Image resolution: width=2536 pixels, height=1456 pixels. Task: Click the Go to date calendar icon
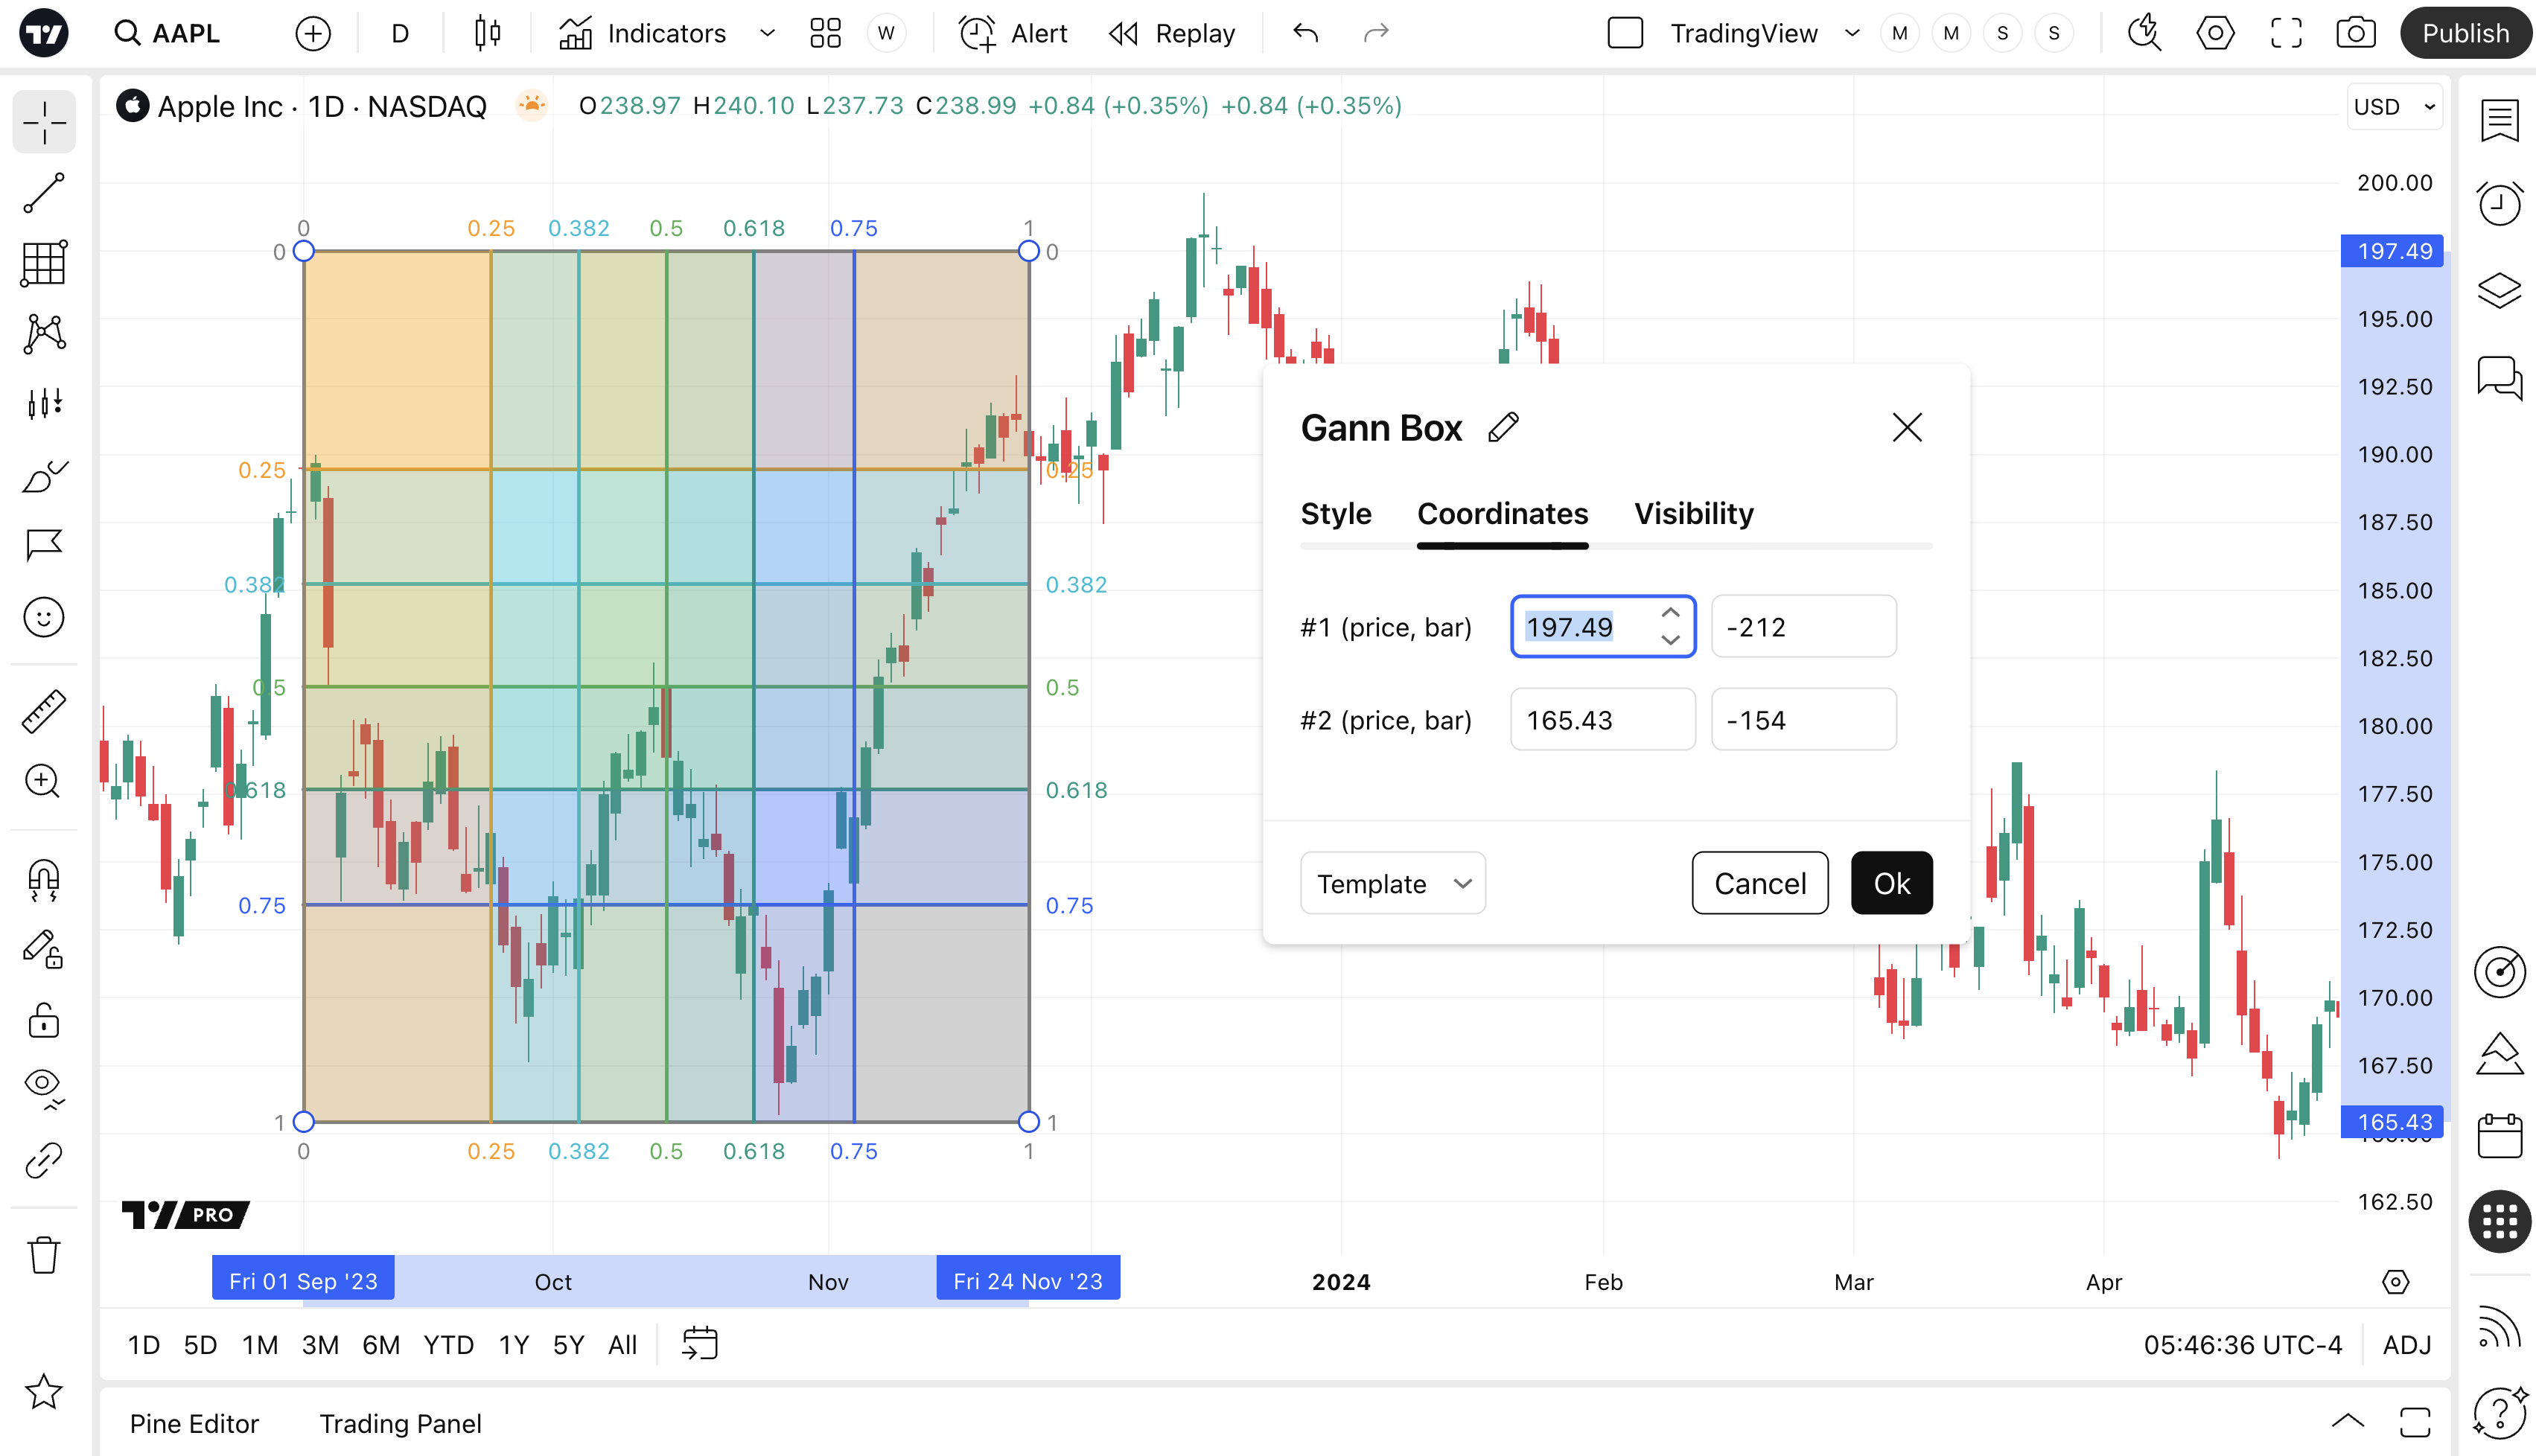point(699,1344)
